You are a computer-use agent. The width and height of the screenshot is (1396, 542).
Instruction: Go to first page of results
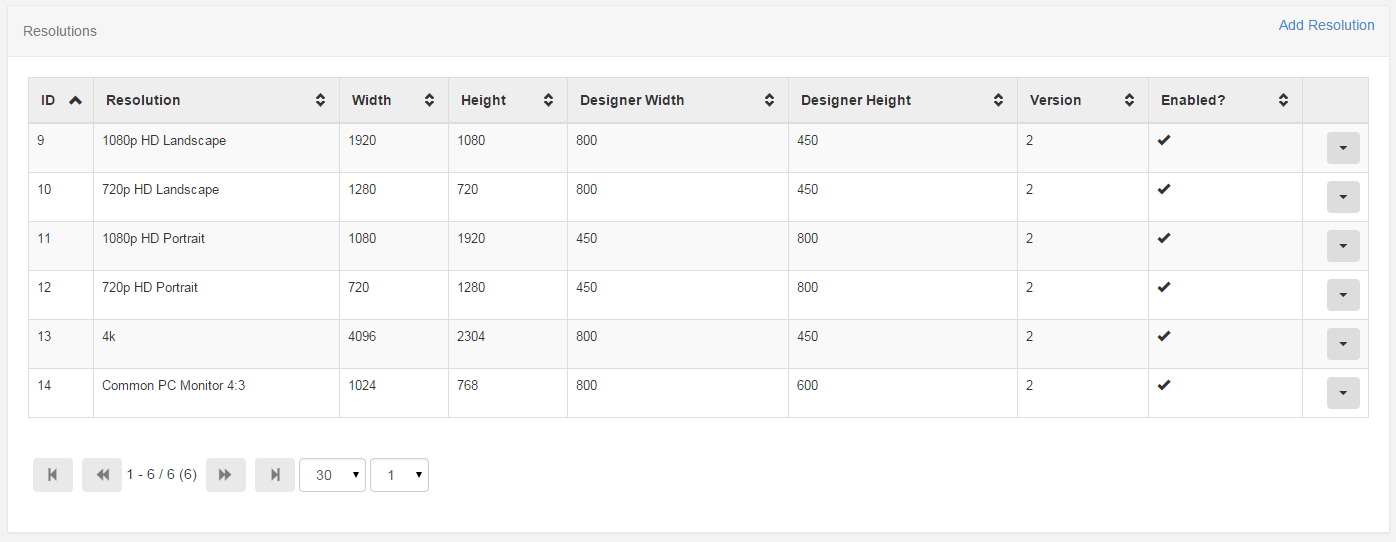coord(53,475)
